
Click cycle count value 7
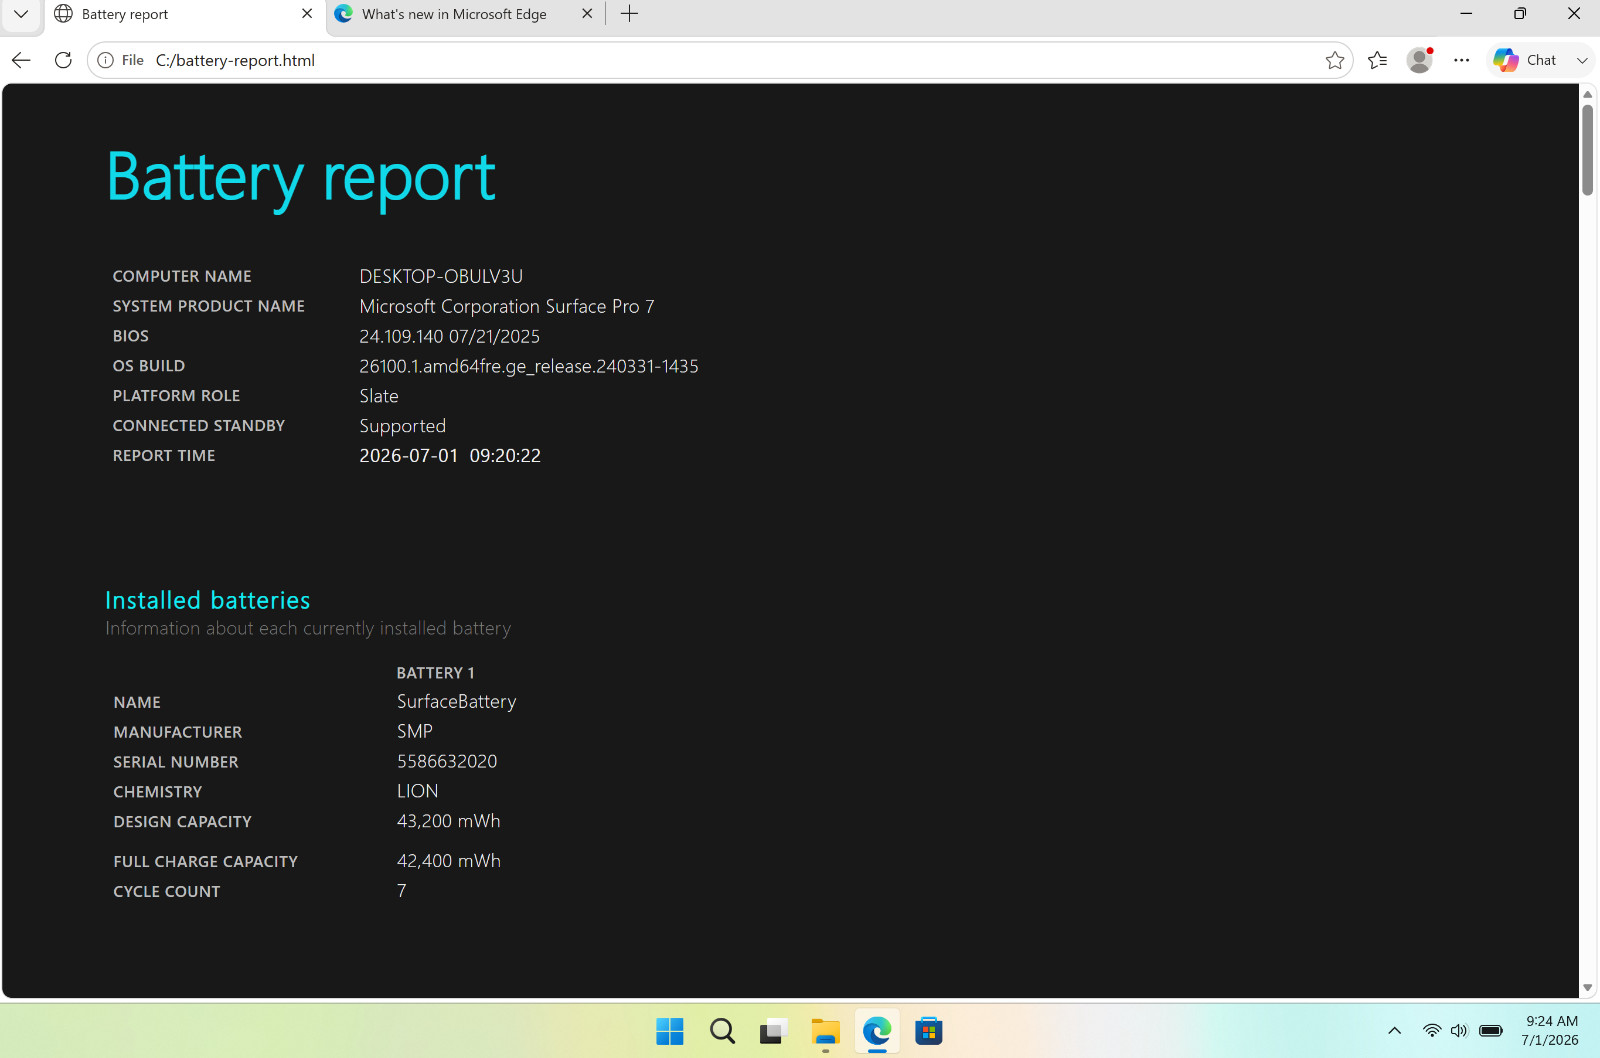[x=402, y=891]
